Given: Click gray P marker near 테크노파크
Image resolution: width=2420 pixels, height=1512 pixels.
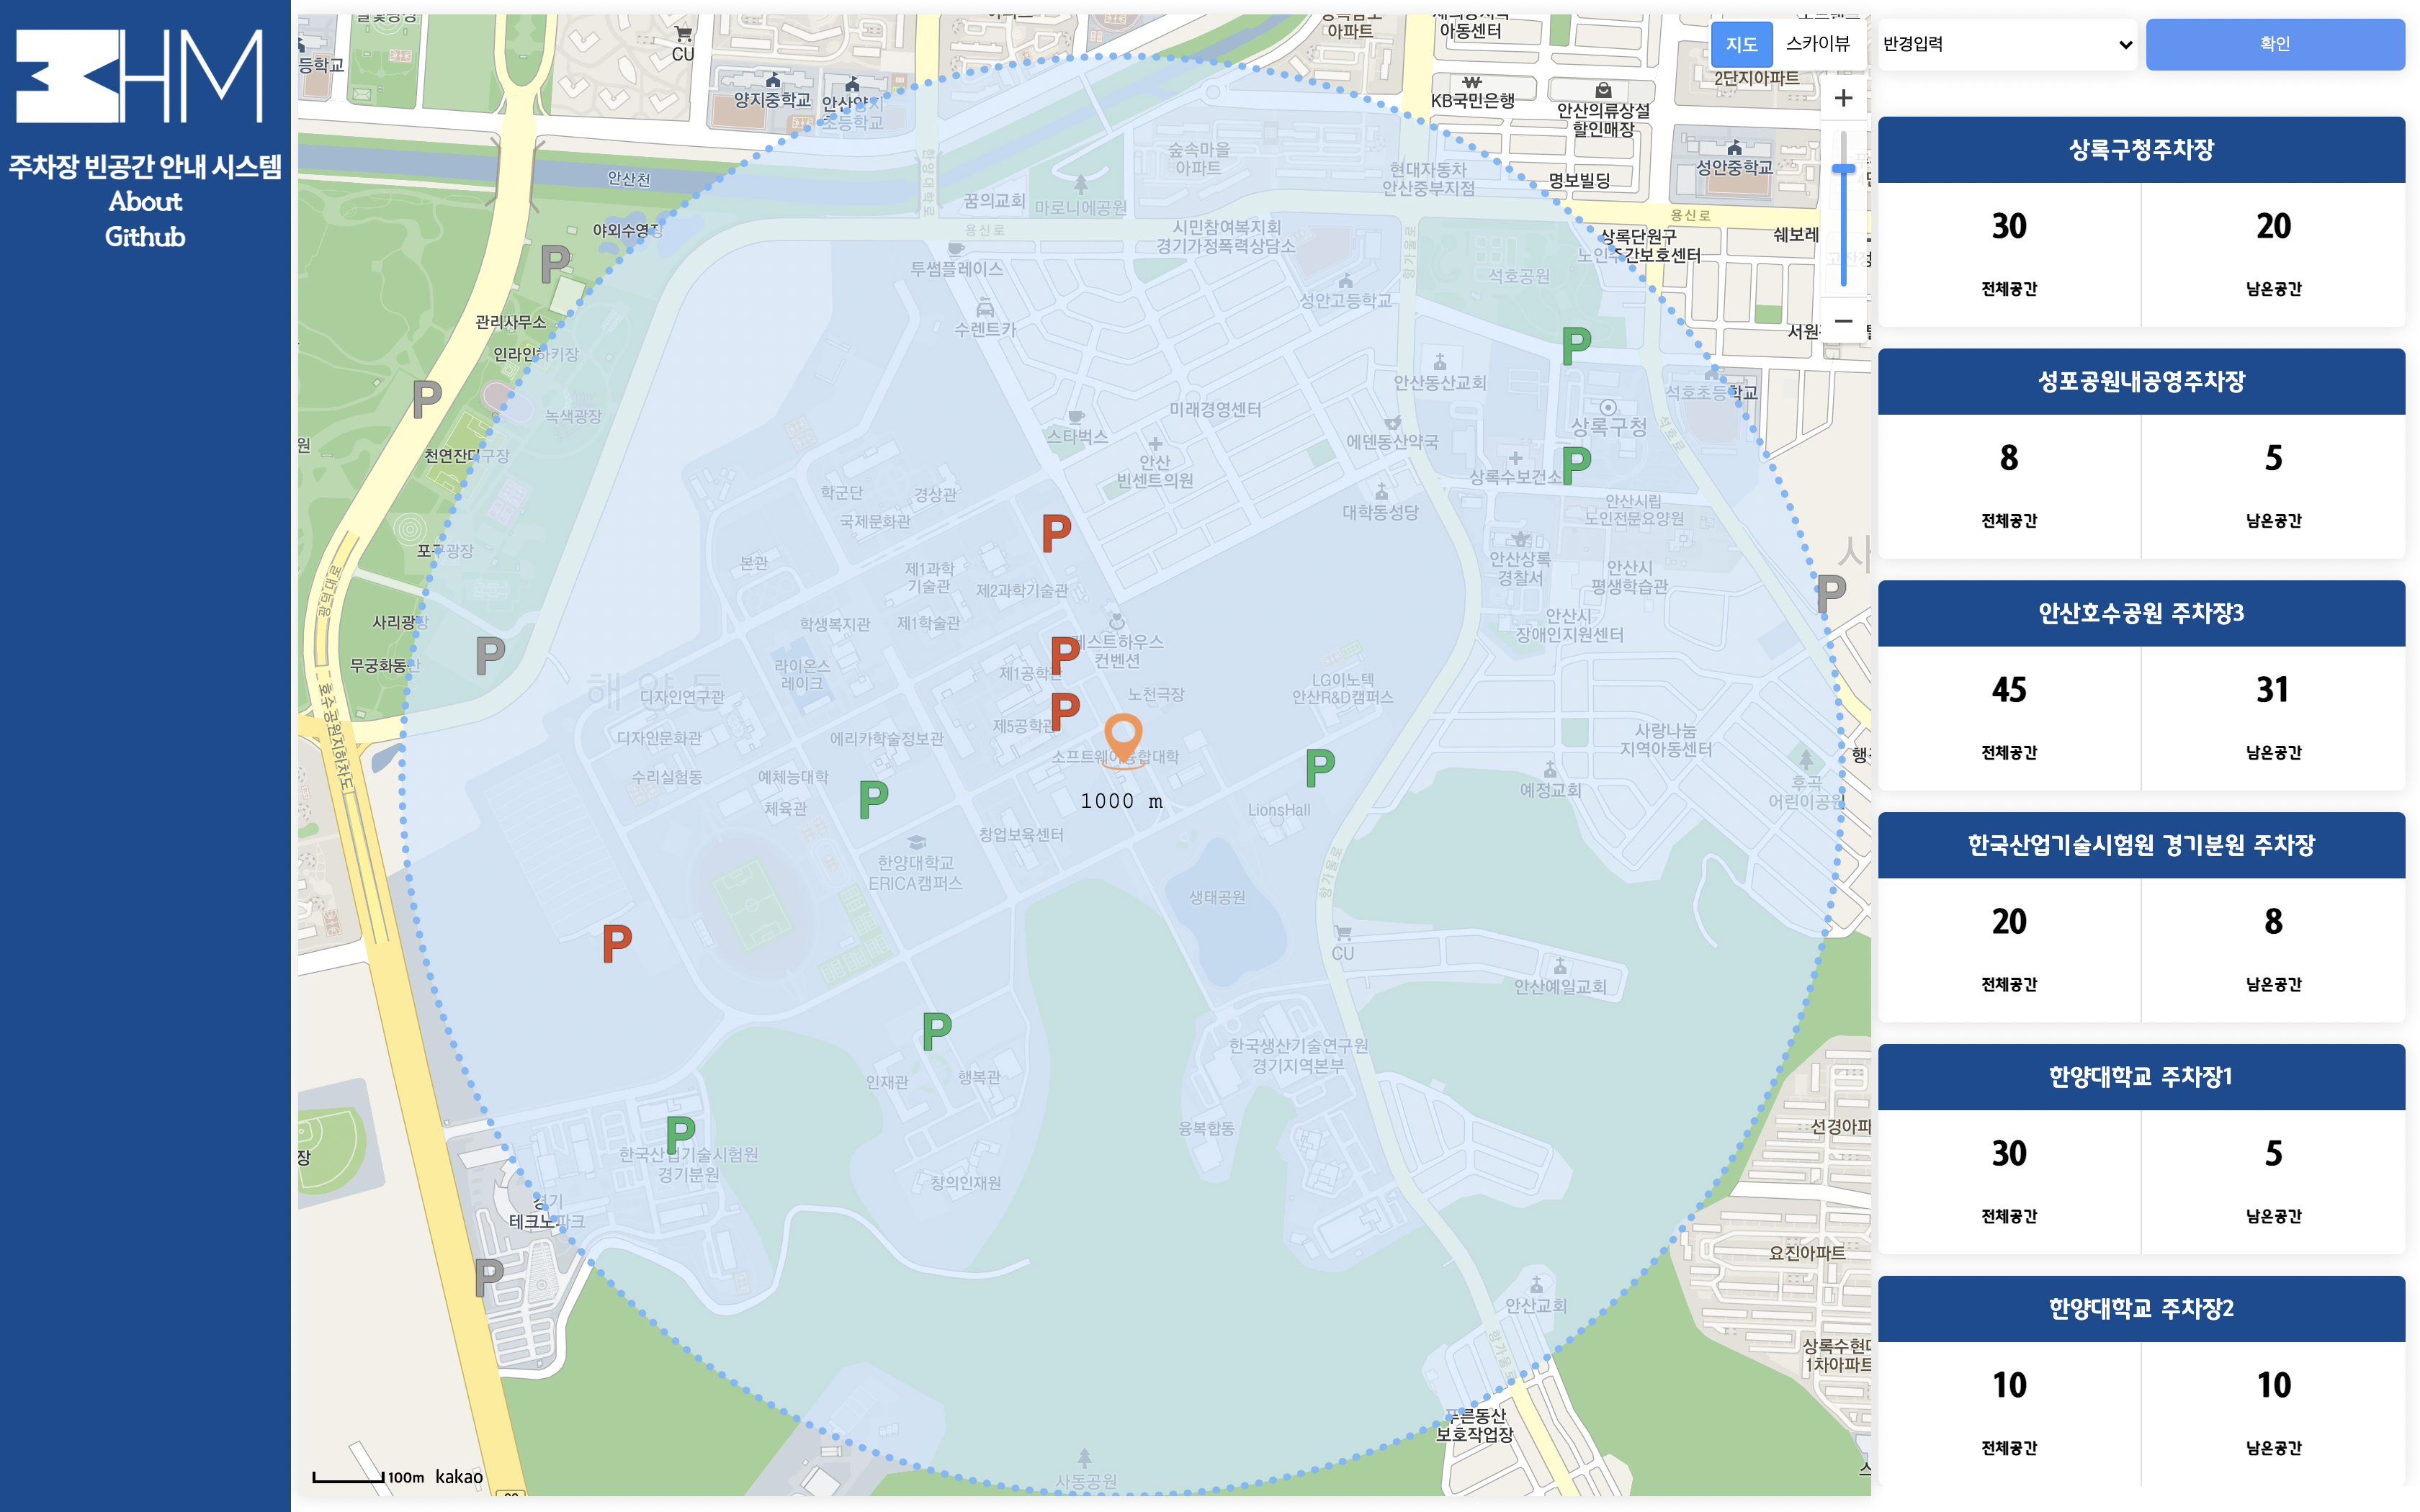Looking at the screenshot, I should [x=488, y=1277].
